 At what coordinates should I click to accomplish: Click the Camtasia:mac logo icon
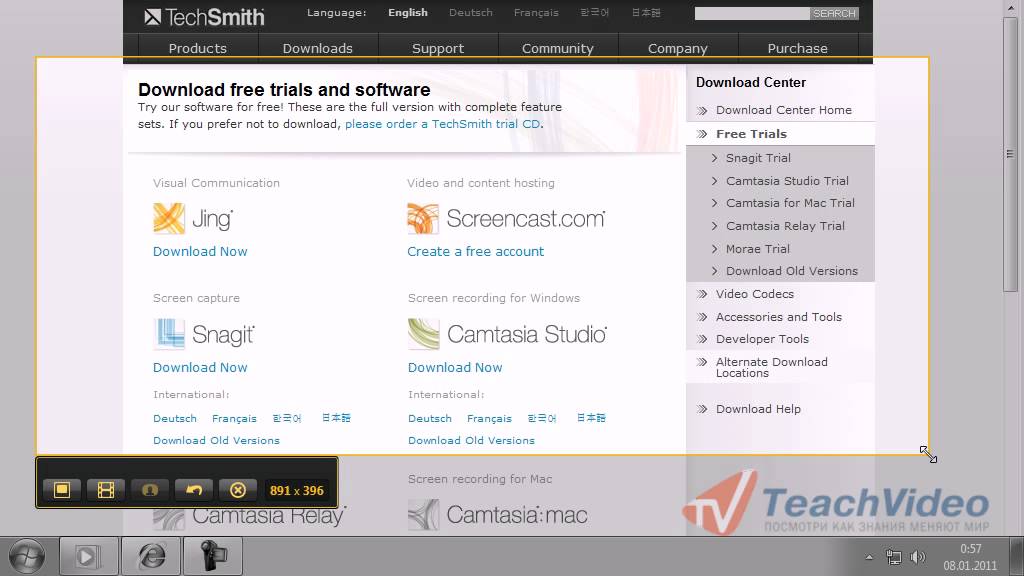(x=424, y=515)
